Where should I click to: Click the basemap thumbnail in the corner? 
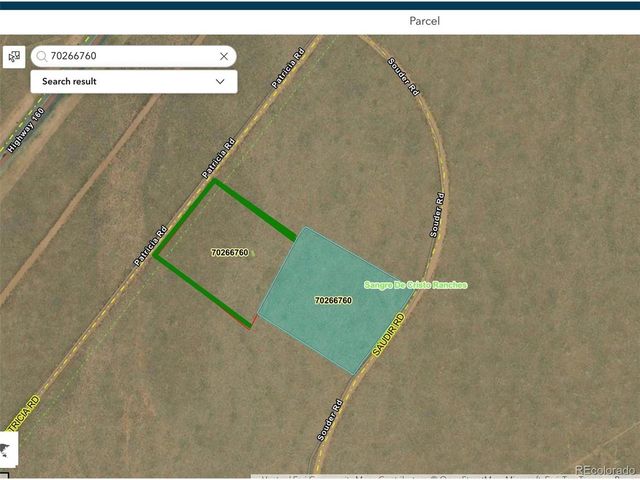(9, 450)
